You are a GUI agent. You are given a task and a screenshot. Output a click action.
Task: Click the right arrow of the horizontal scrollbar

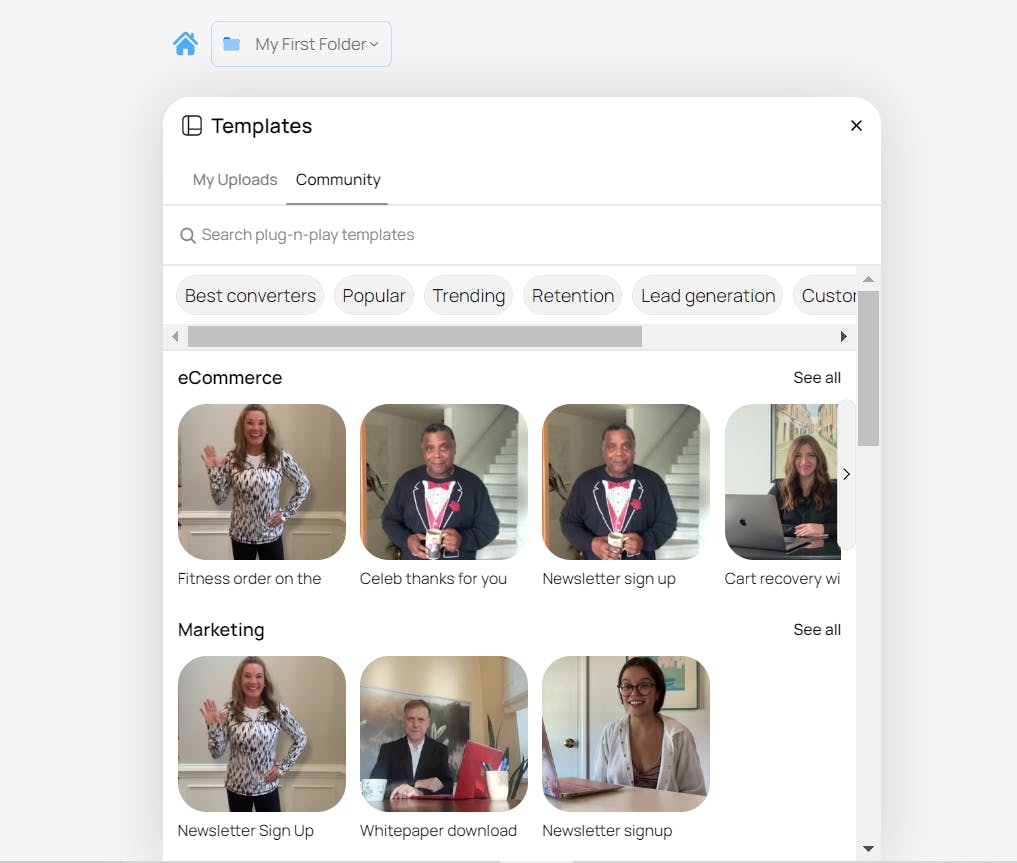click(x=843, y=337)
